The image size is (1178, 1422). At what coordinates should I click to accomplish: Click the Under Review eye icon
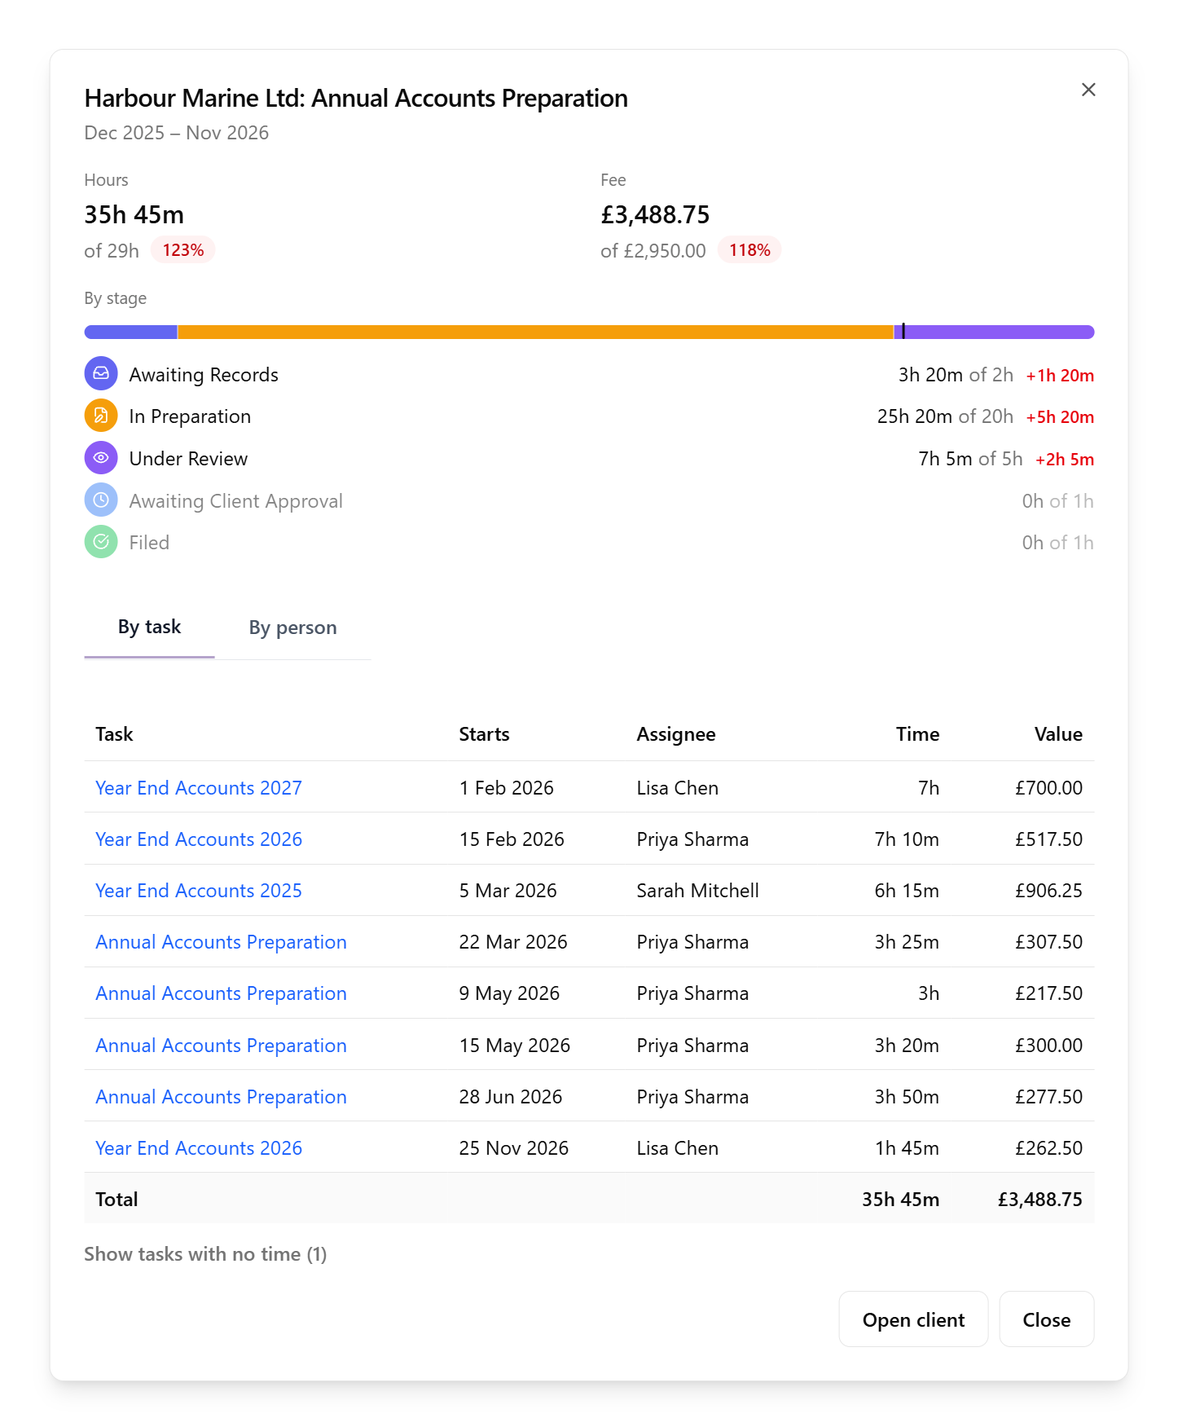point(101,458)
